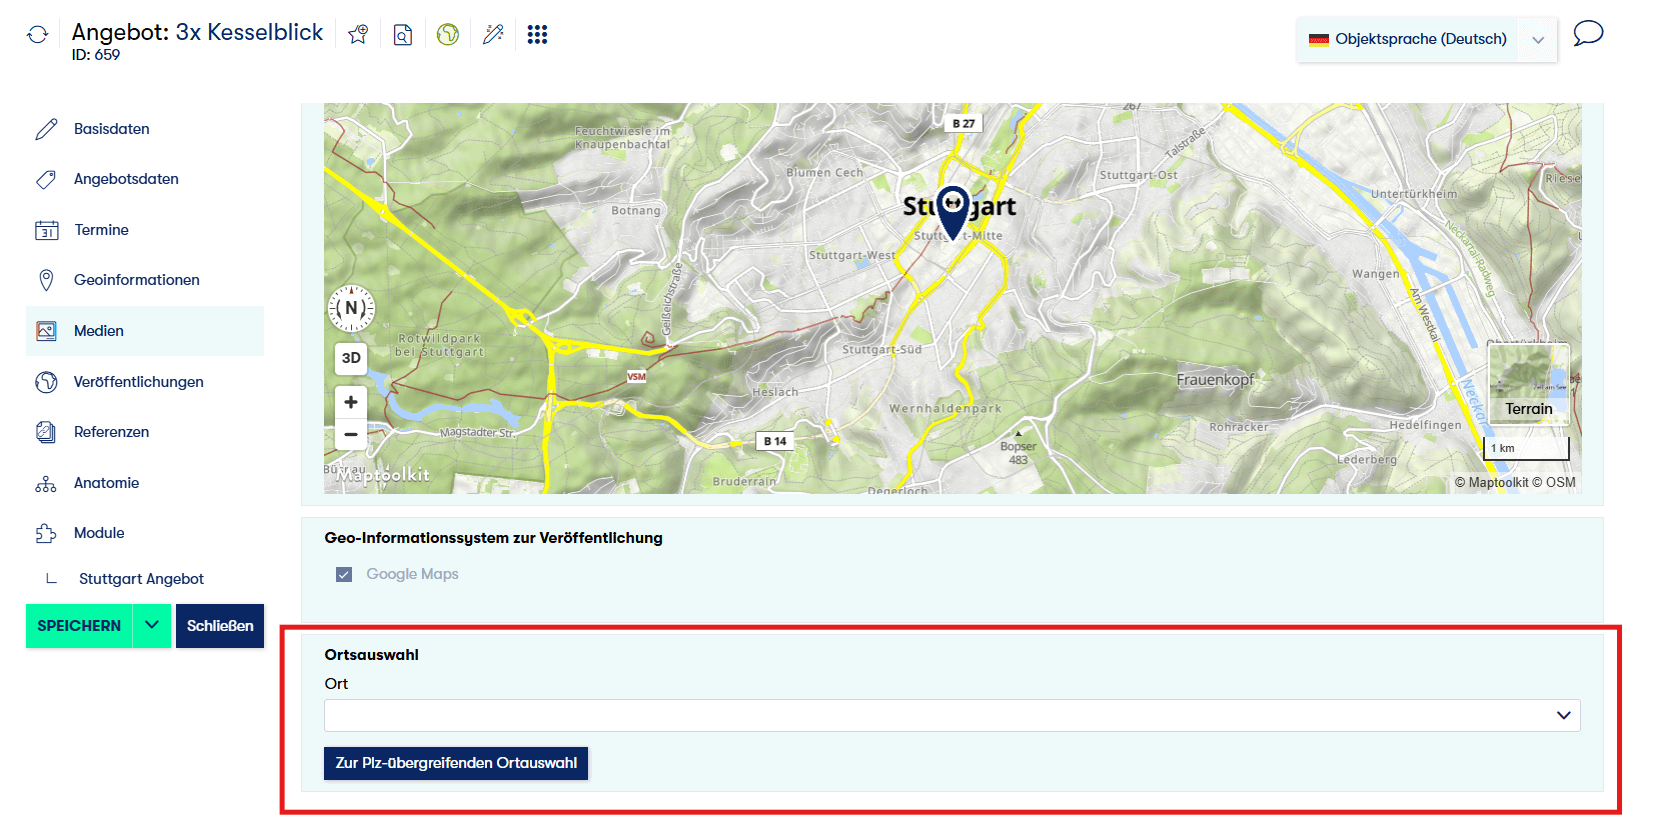Open Geoinformationen in the sidebar
Viewport: 1655px width, 825px height.
point(136,280)
